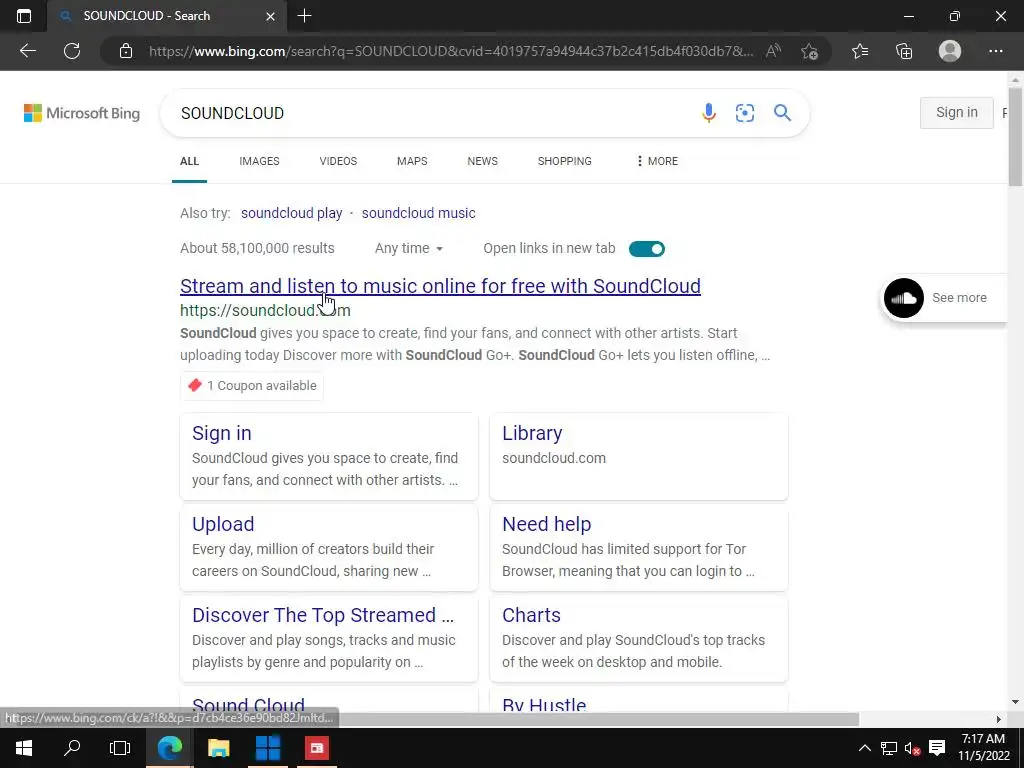Click Sign in button at top right
1024x768 pixels.
957,112
